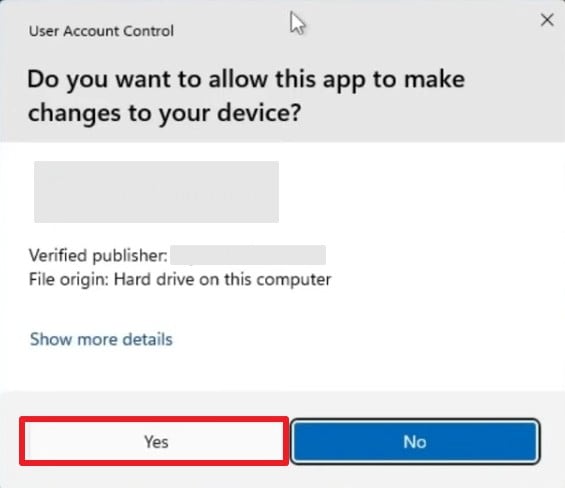
Task: Click the changes to your device question line
Action: tap(164, 114)
